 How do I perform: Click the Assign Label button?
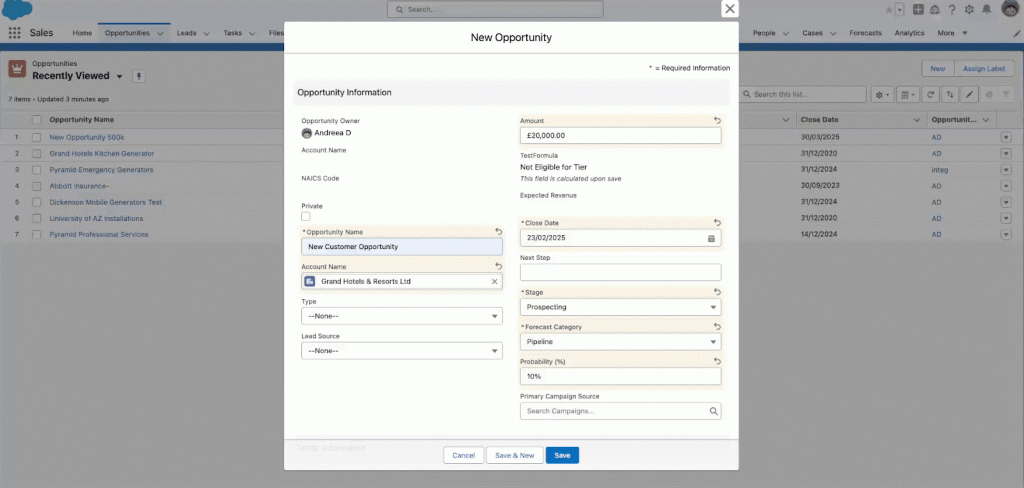(984, 69)
